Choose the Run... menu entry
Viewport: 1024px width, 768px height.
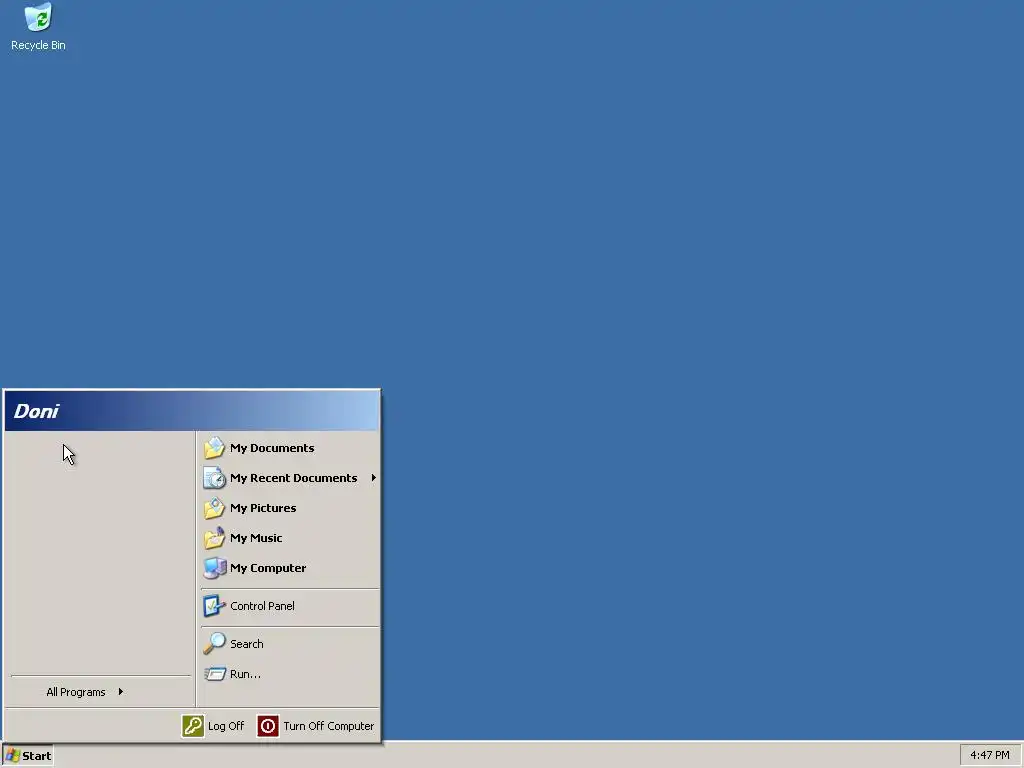(290, 674)
